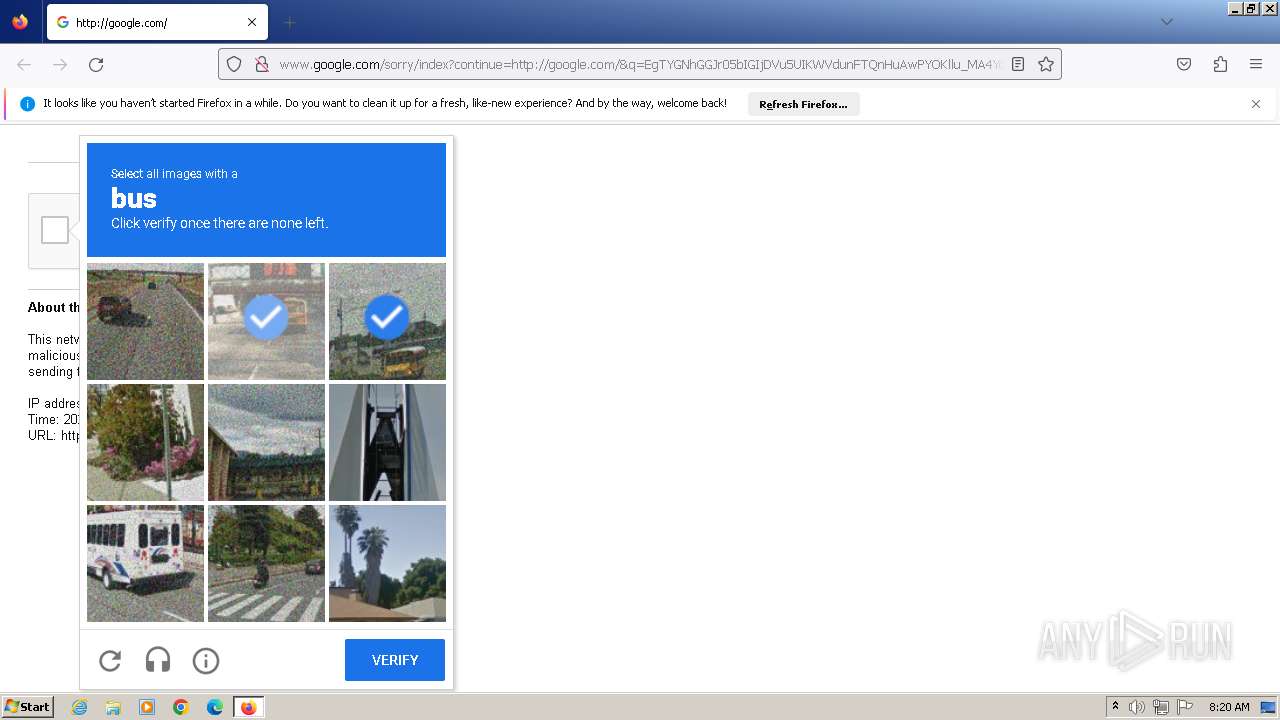
Task: Go forward one page
Action: (60, 64)
